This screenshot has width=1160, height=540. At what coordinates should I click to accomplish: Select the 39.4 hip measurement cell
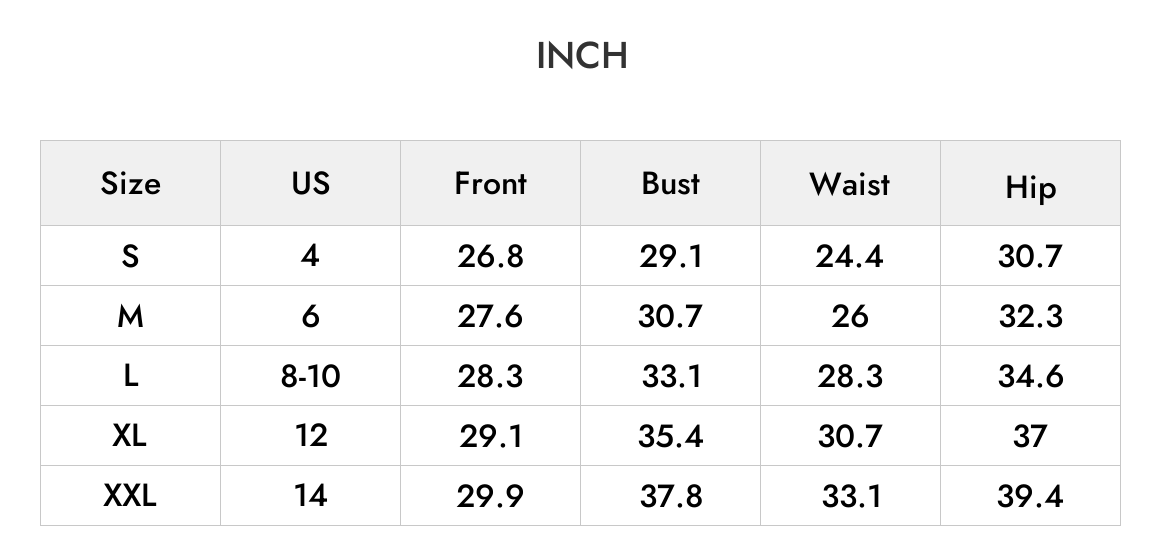click(x=1030, y=496)
